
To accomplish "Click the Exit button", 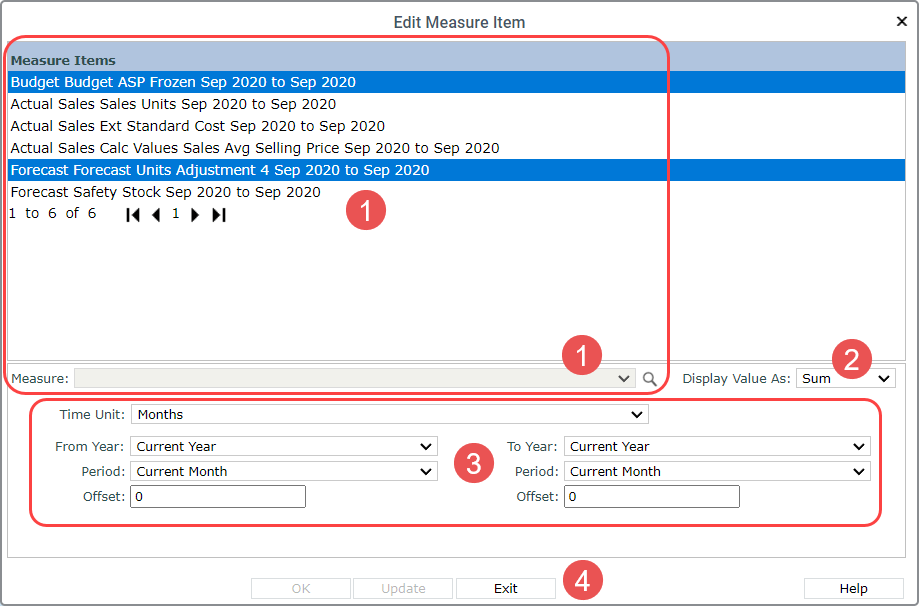I will click(x=506, y=588).
